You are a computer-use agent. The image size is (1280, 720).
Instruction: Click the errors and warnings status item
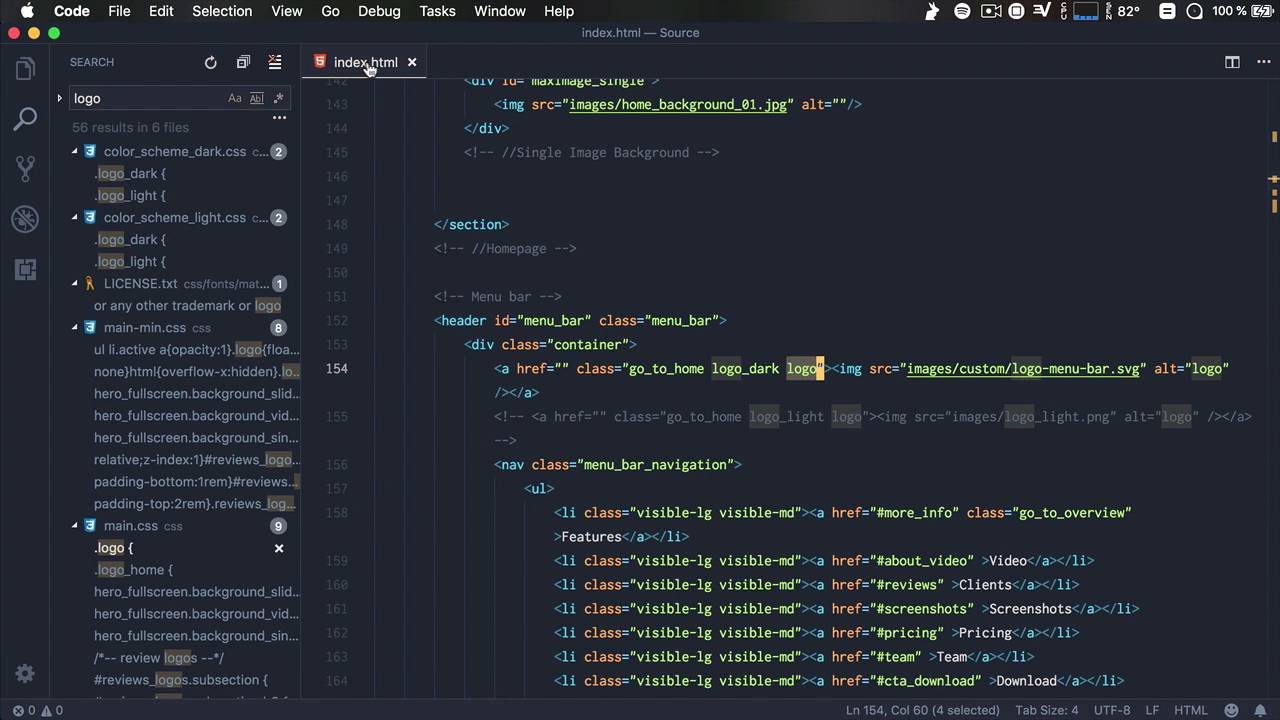coord(38,710)
